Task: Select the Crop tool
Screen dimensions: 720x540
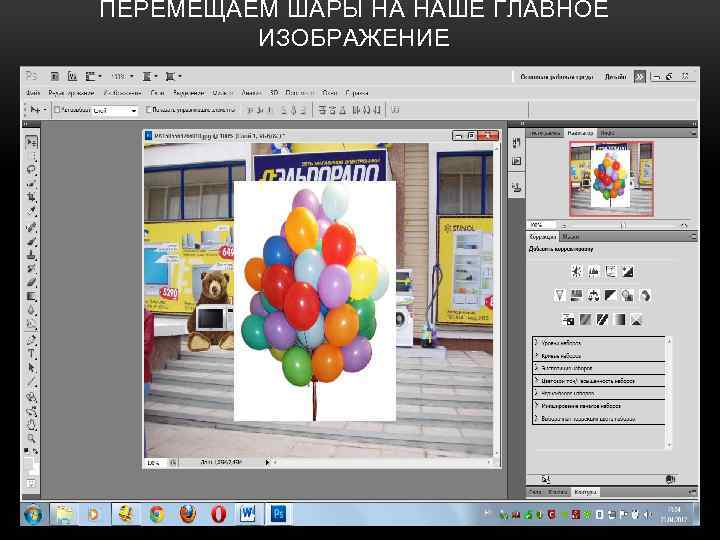Action: [31, 198]
